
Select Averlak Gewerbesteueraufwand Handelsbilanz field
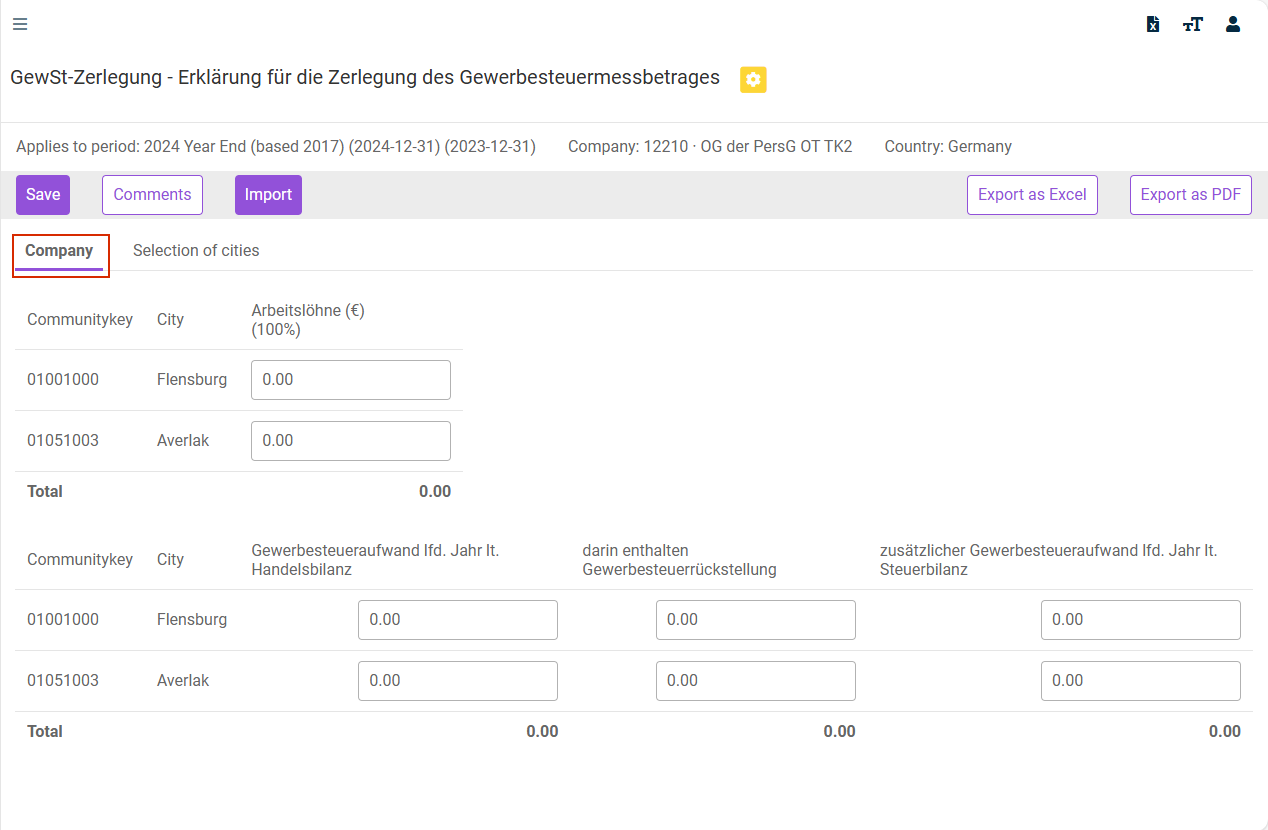(458, 681)
